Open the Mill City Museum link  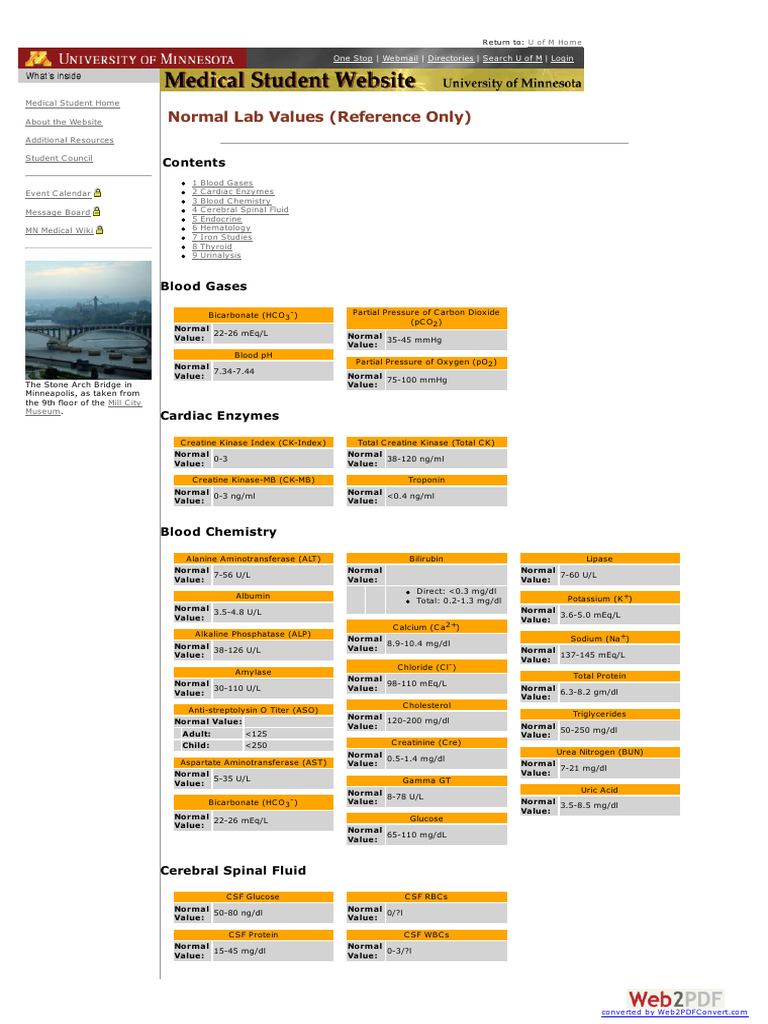tap(124, 403)
